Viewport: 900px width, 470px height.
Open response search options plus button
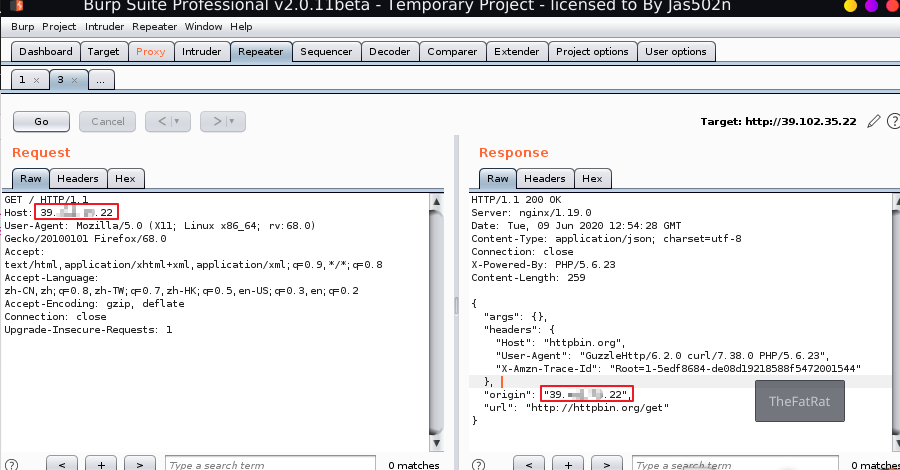569,465
